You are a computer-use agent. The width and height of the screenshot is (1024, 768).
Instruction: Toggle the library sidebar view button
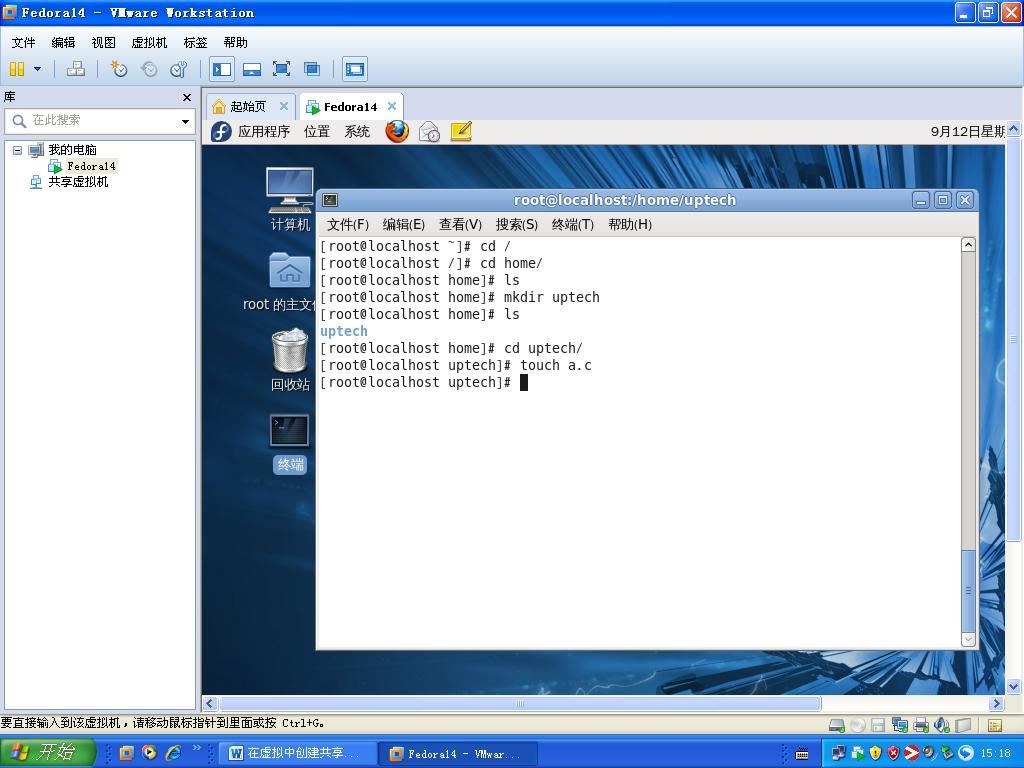(x=222, y=69)
